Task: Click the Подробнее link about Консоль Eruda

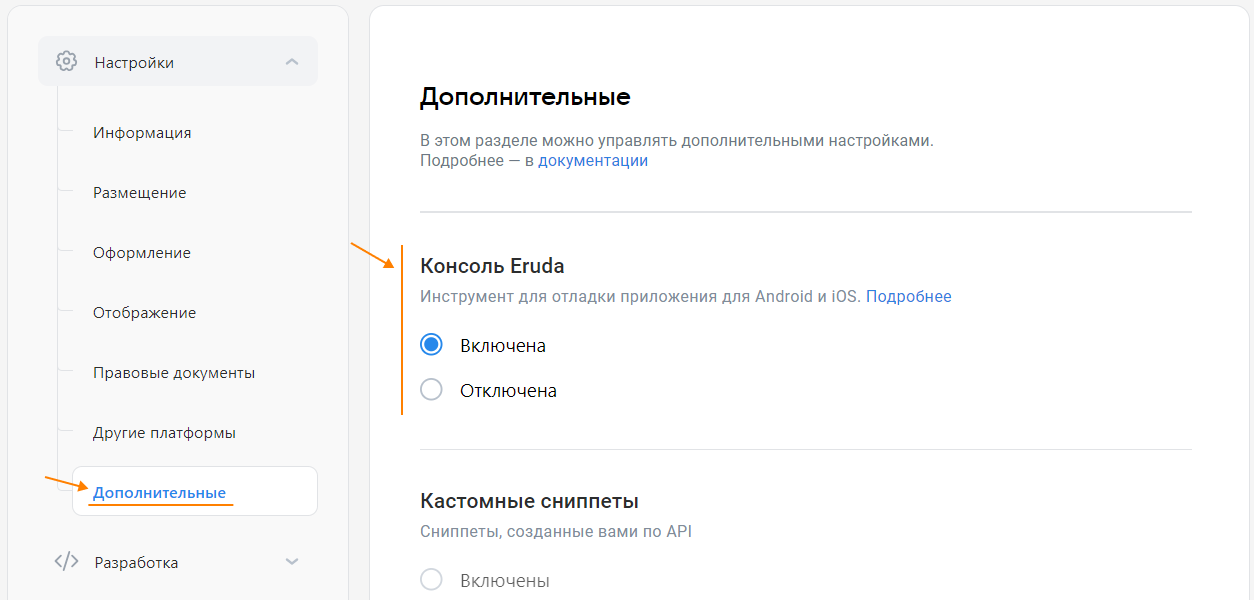Action: [908, 296]
